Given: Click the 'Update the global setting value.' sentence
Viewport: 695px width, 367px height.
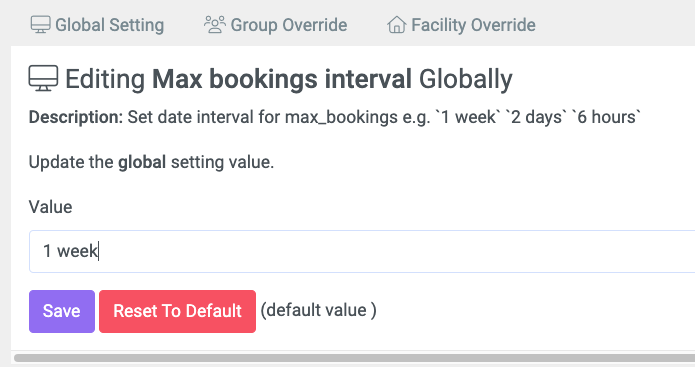Looking at the screenshot, I should click(152, 162).
